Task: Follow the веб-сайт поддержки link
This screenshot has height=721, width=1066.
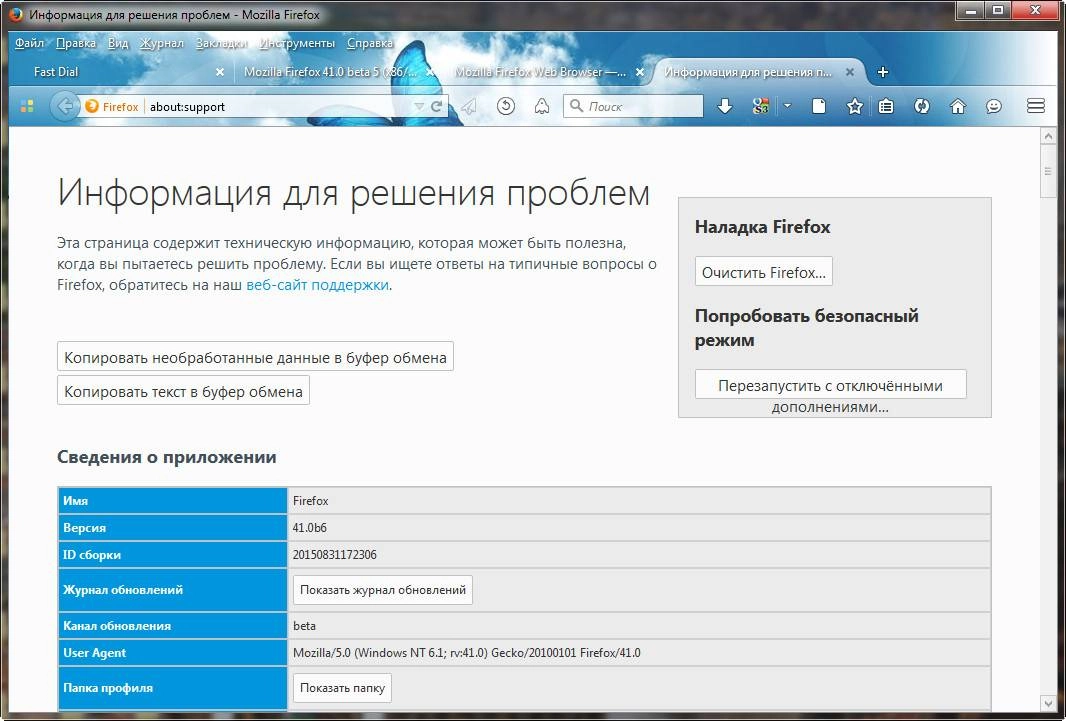Action: pos(317,285)
